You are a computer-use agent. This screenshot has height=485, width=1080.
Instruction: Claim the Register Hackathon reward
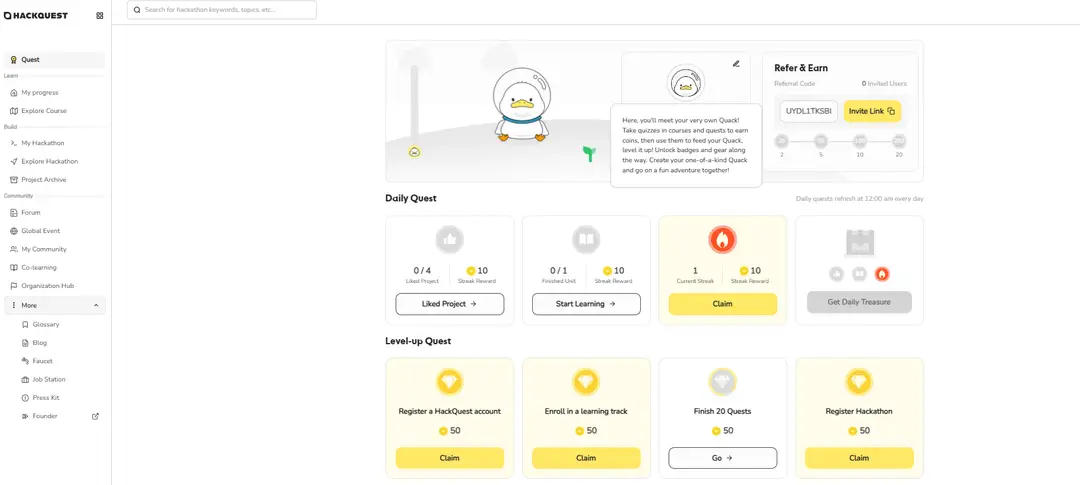click(859, 458)
